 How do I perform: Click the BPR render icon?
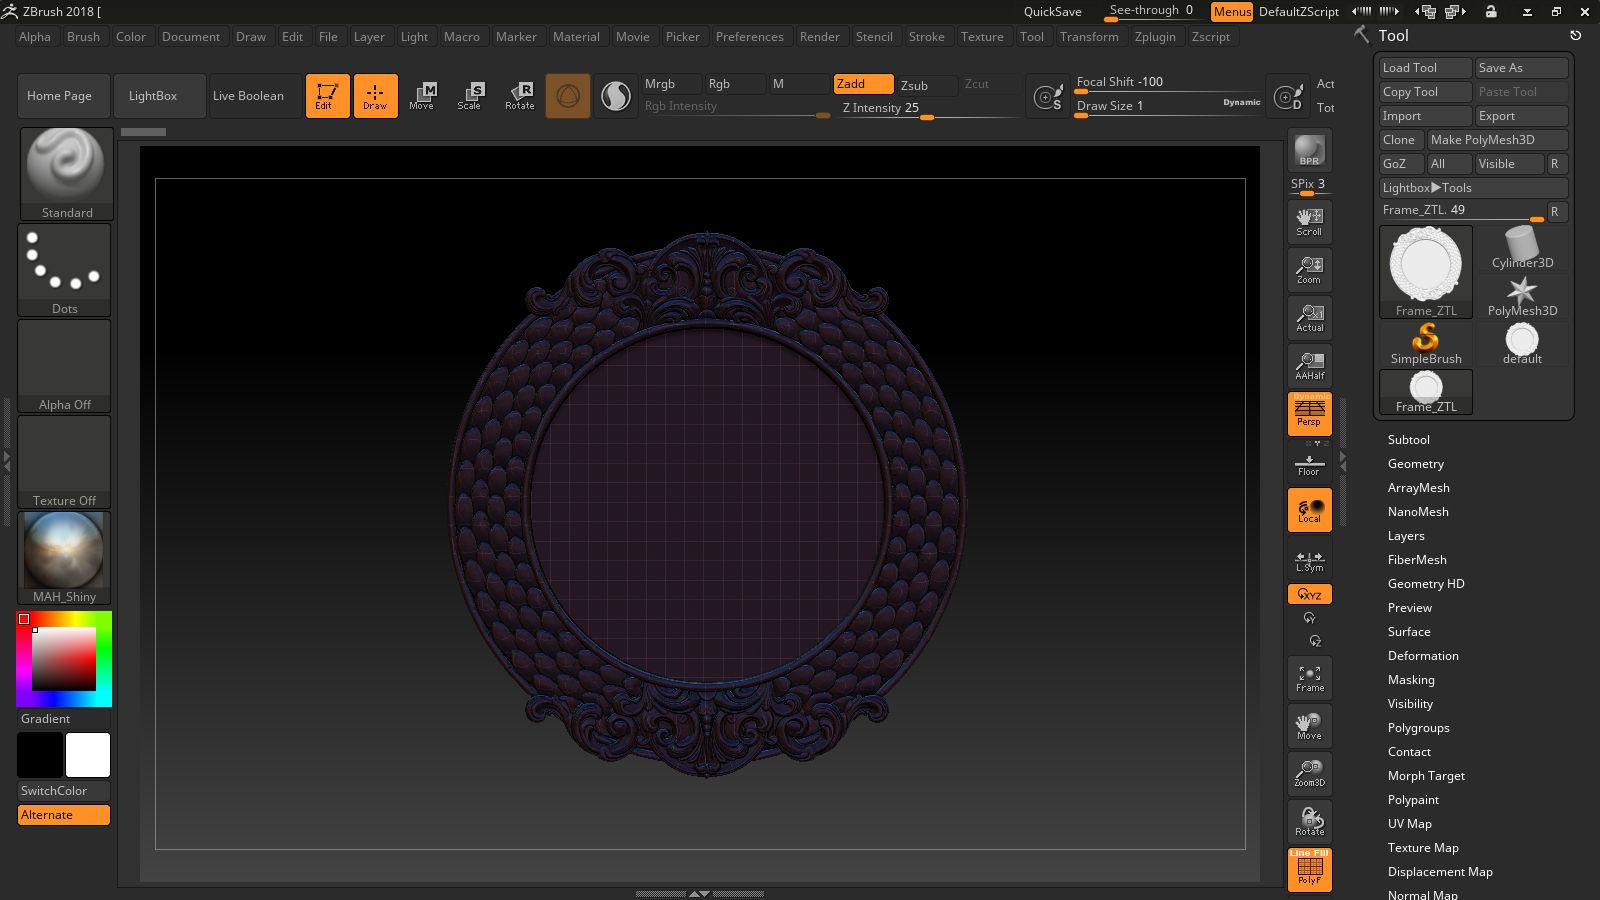coord(1309,150)
